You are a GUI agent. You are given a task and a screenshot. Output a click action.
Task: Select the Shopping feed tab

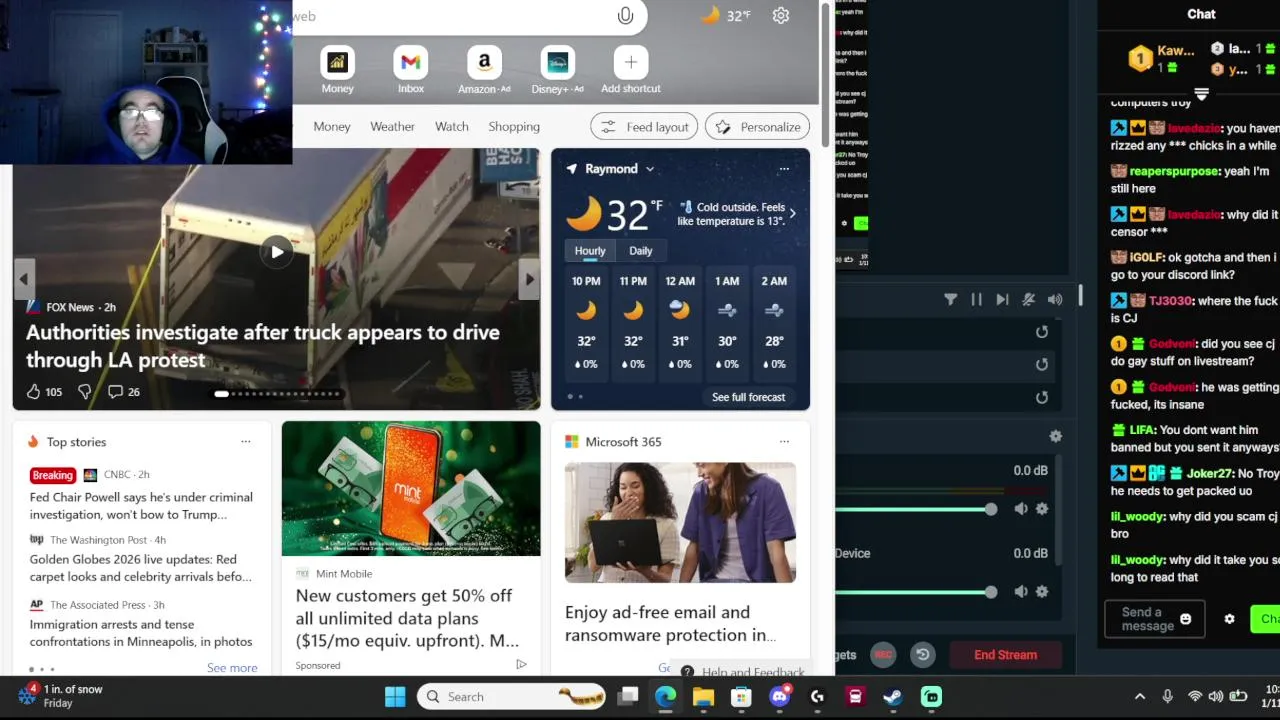pyautogui.click(x=514, y=127)
